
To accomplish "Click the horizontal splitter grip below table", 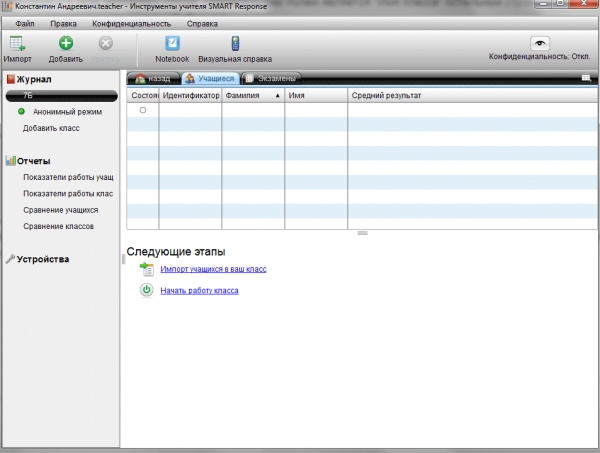I will (362, 233).
